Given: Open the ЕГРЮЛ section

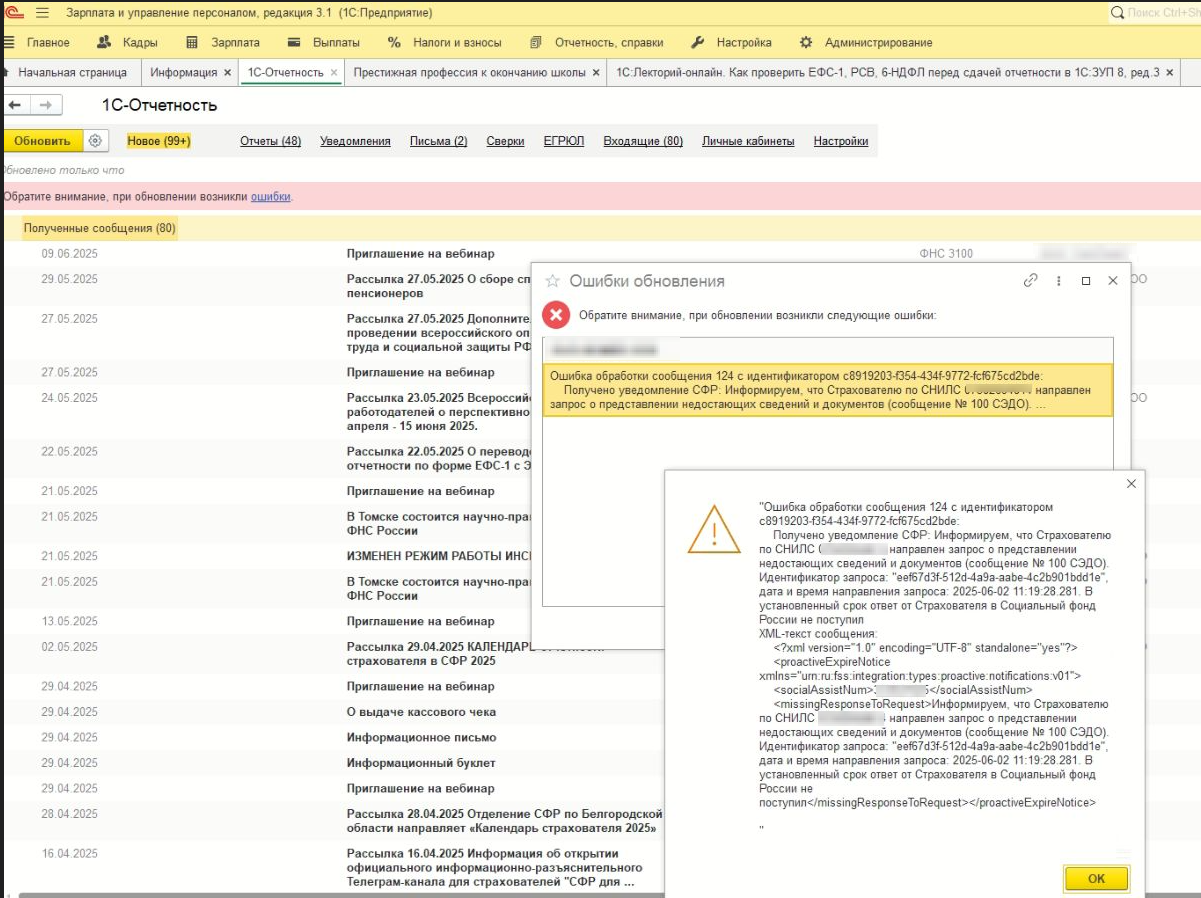Looking at the screenshot, I should point(564,141).
